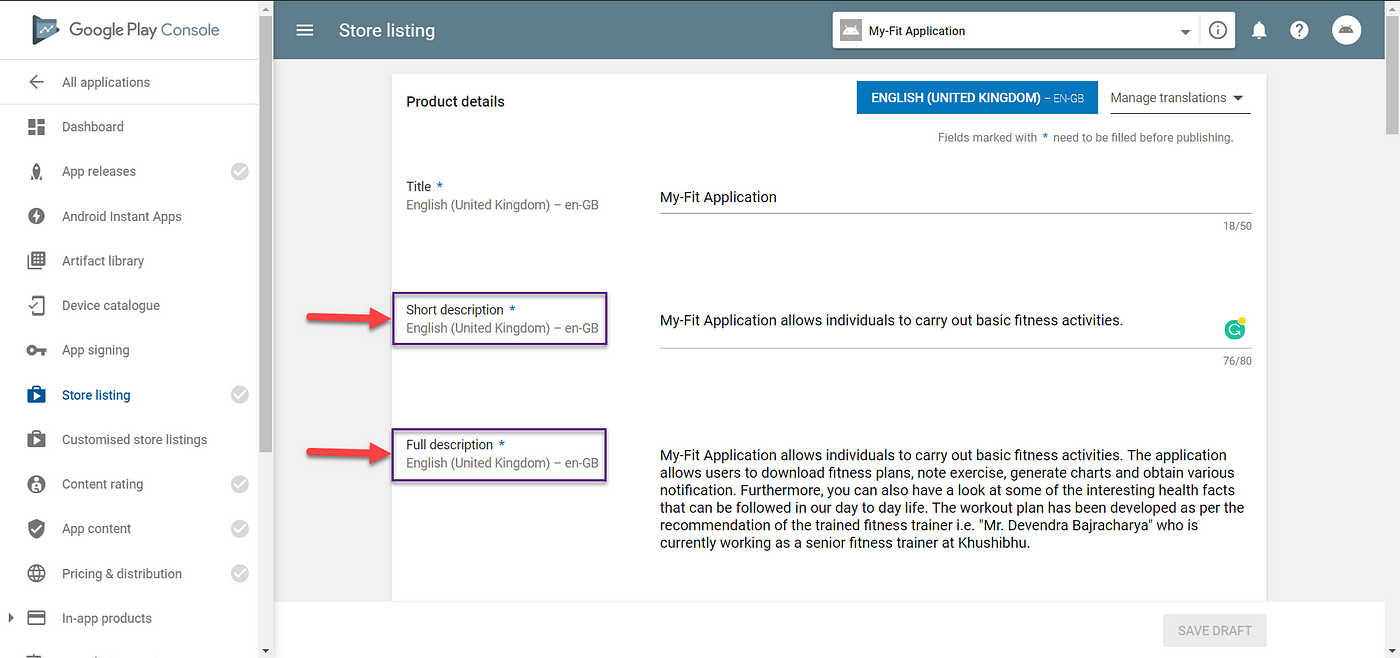The image size is (1400, 658).
Task: Click the Device catalogue icon
Action: 37,305
